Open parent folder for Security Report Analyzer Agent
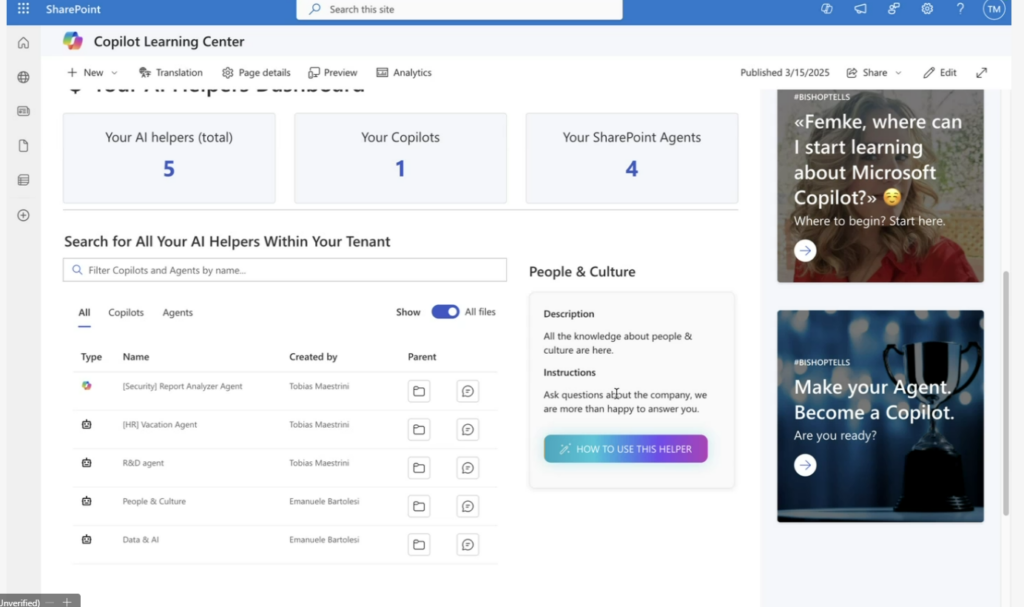The height and width of the screenshot is (607, 1024). [419, 391]
